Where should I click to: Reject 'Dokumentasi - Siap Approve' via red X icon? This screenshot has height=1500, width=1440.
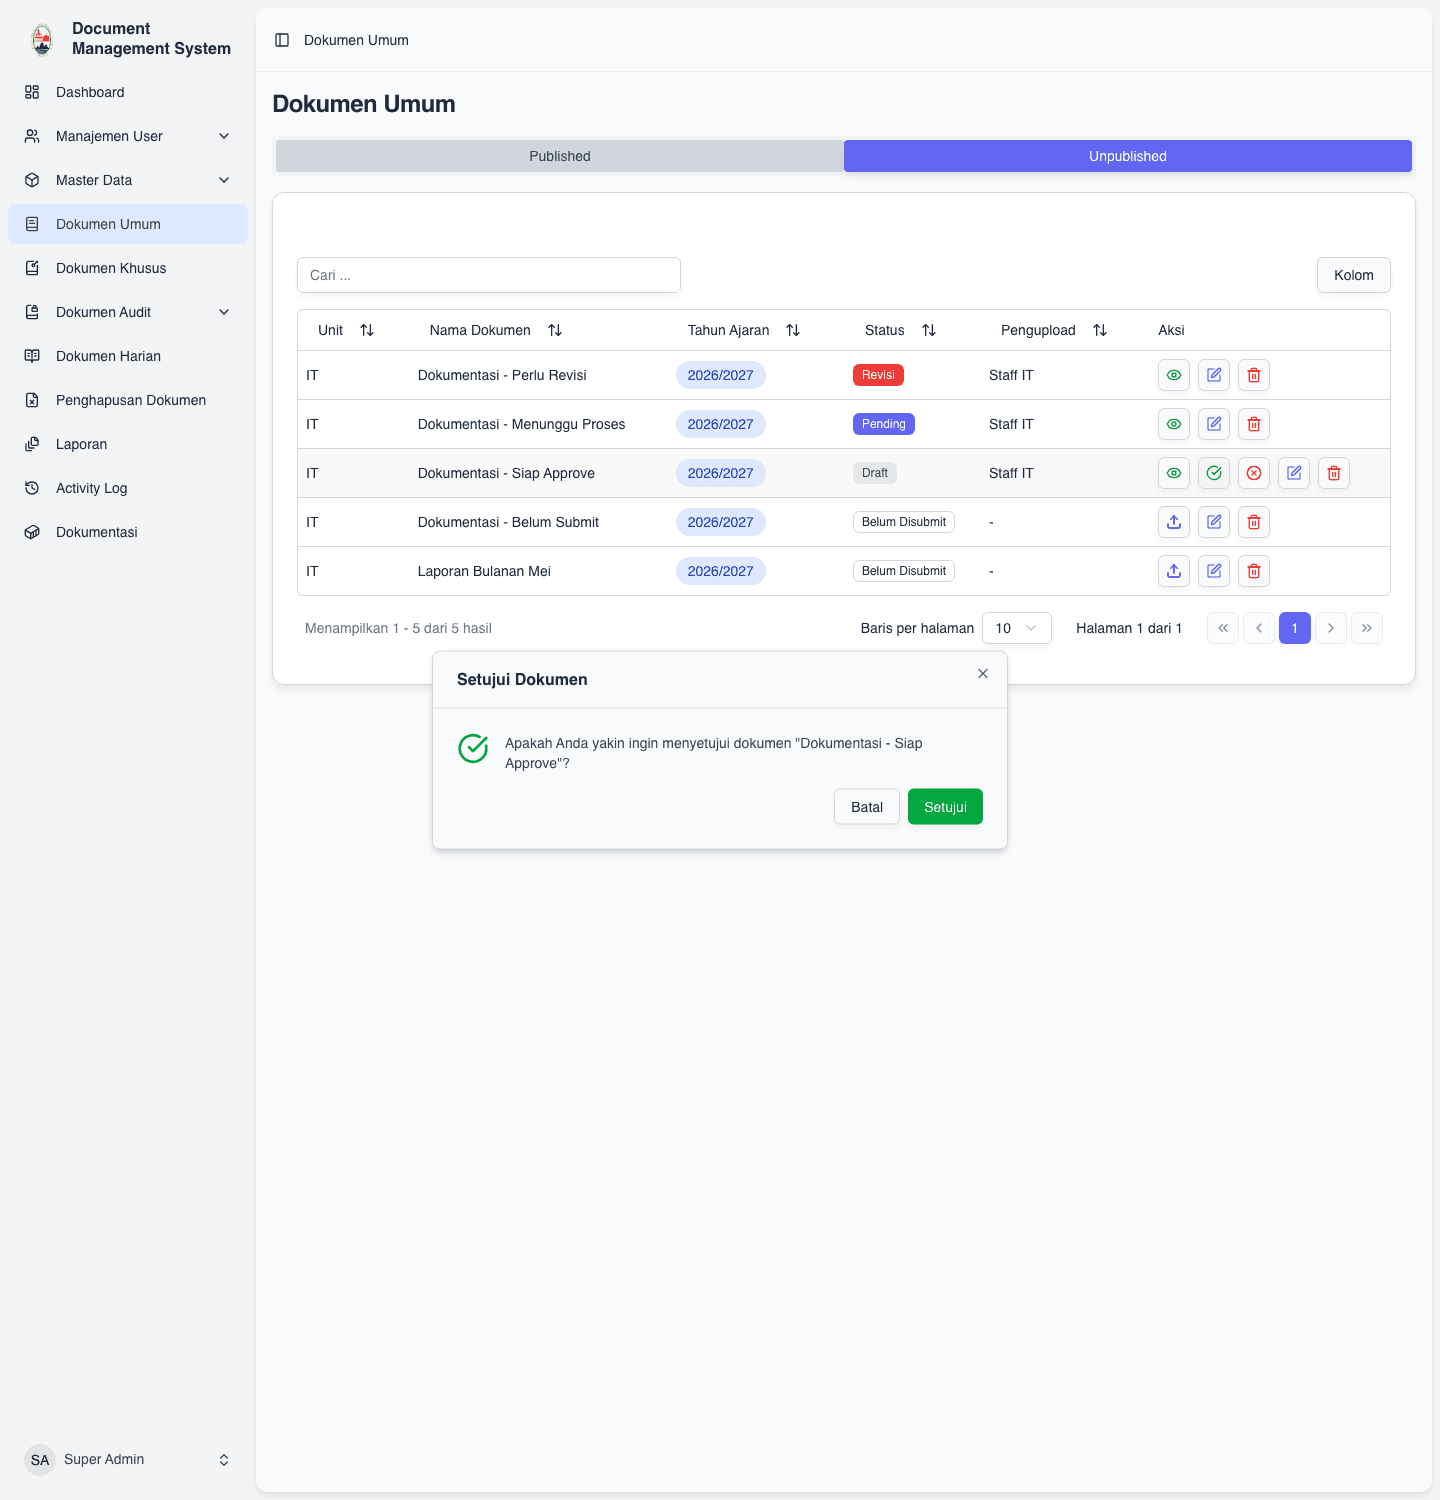coord(1254,473)
